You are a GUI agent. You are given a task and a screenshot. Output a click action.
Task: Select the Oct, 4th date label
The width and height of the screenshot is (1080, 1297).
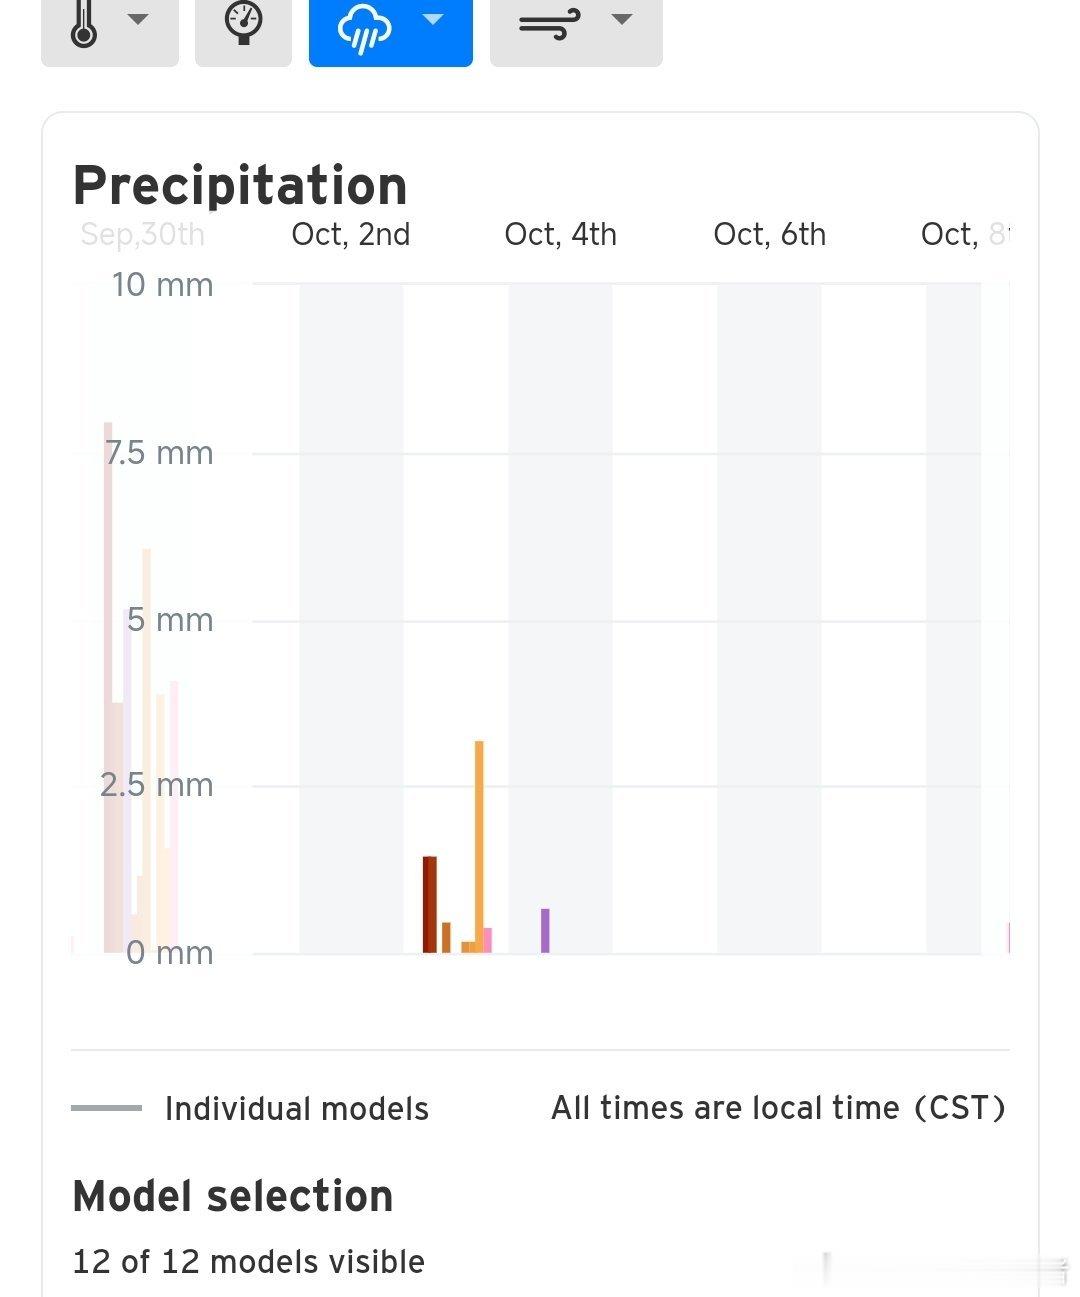pos(560,234)
